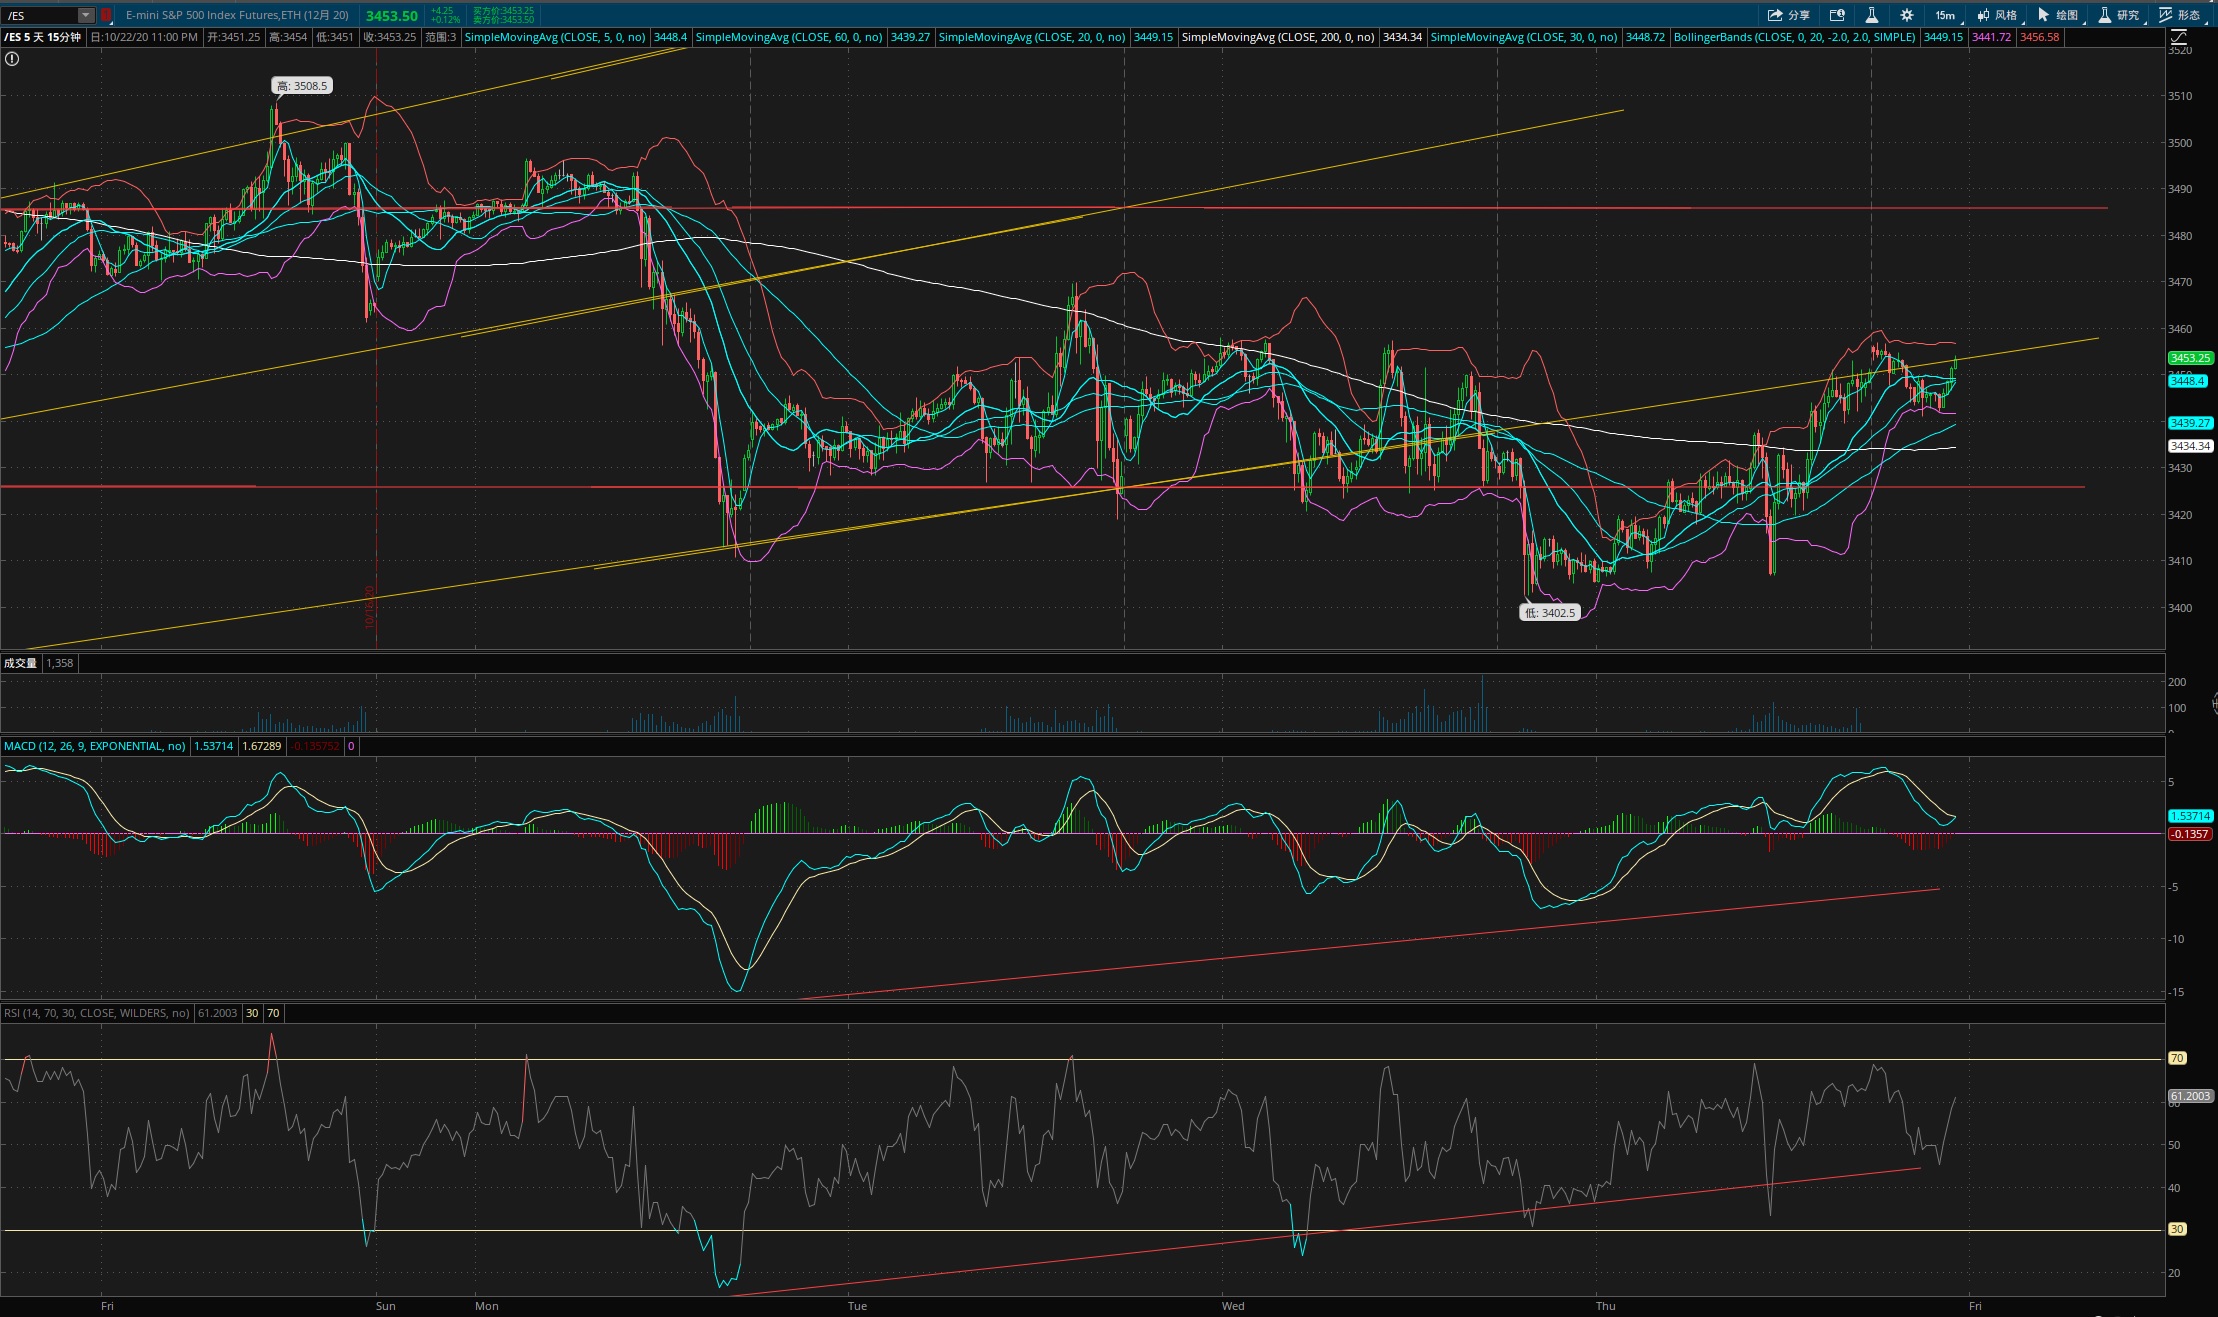
Task: Click the last price 3453.50 in header
Action: click(391, 16)
